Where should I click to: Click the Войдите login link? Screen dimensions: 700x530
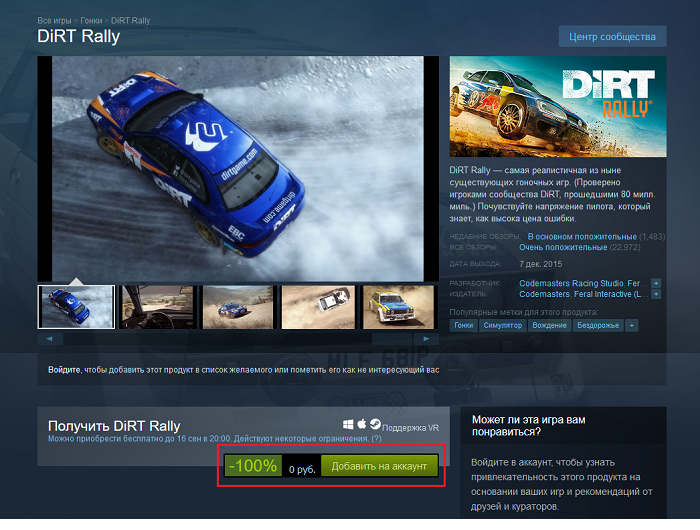click(64, 370)
